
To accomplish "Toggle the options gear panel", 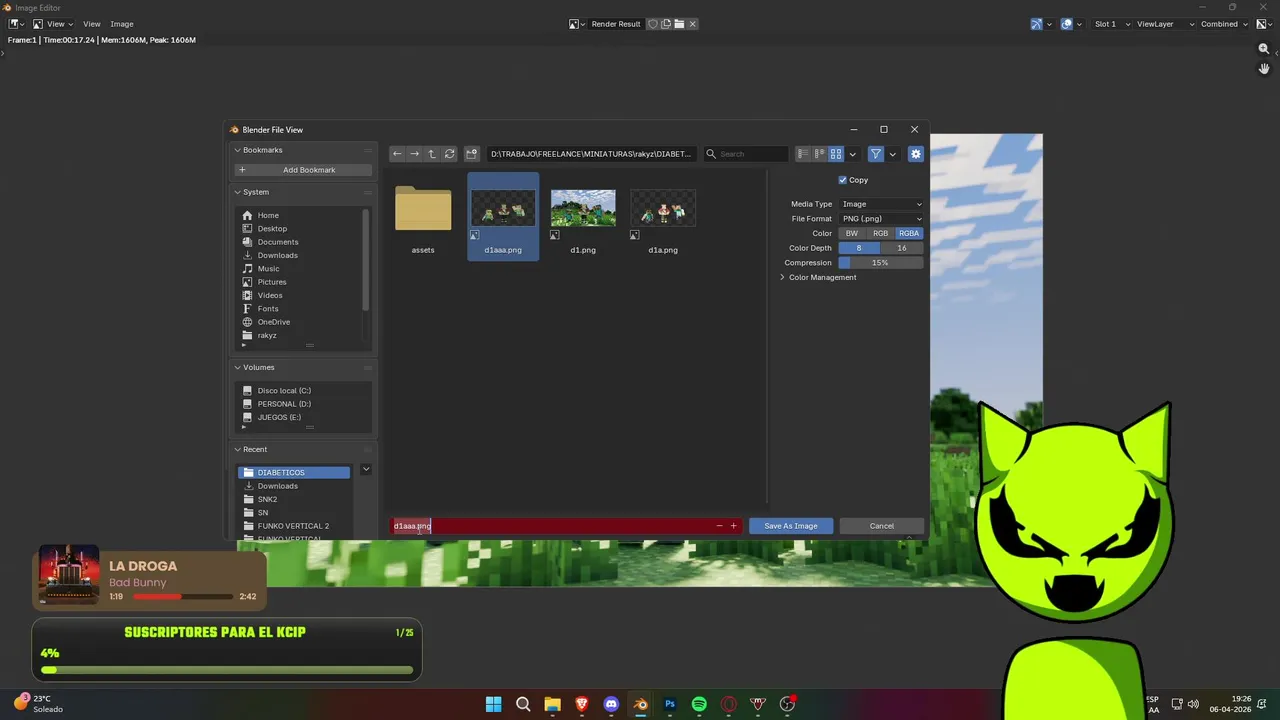I will tap(915, 154).
